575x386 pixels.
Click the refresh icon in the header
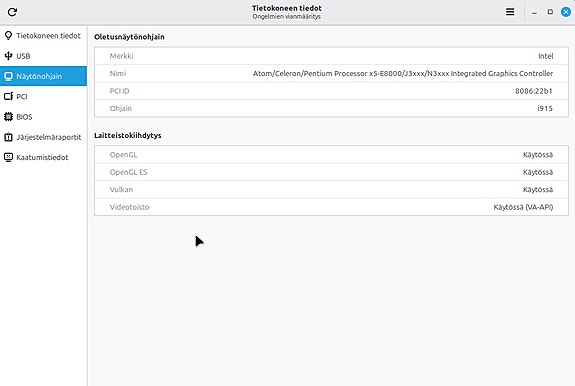click(12, 12)
